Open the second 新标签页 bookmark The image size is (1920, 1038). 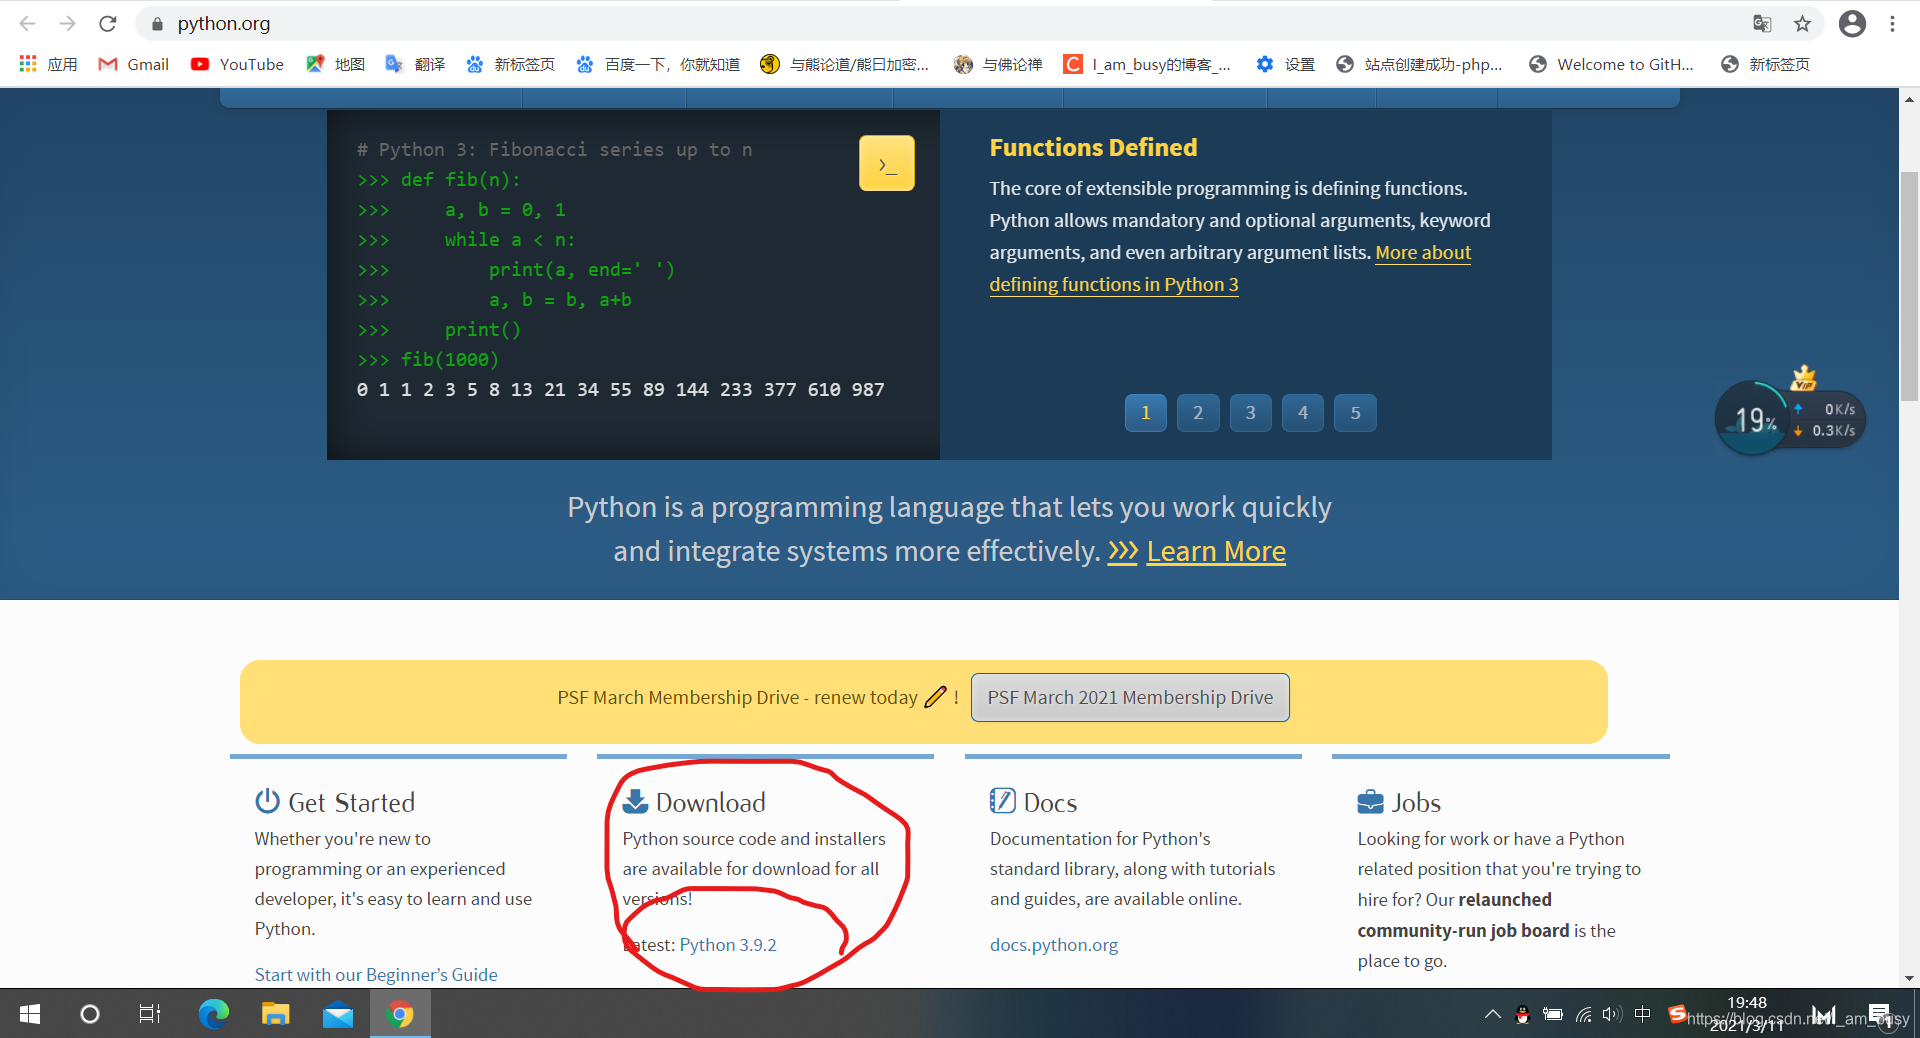tap(1765, 64)
